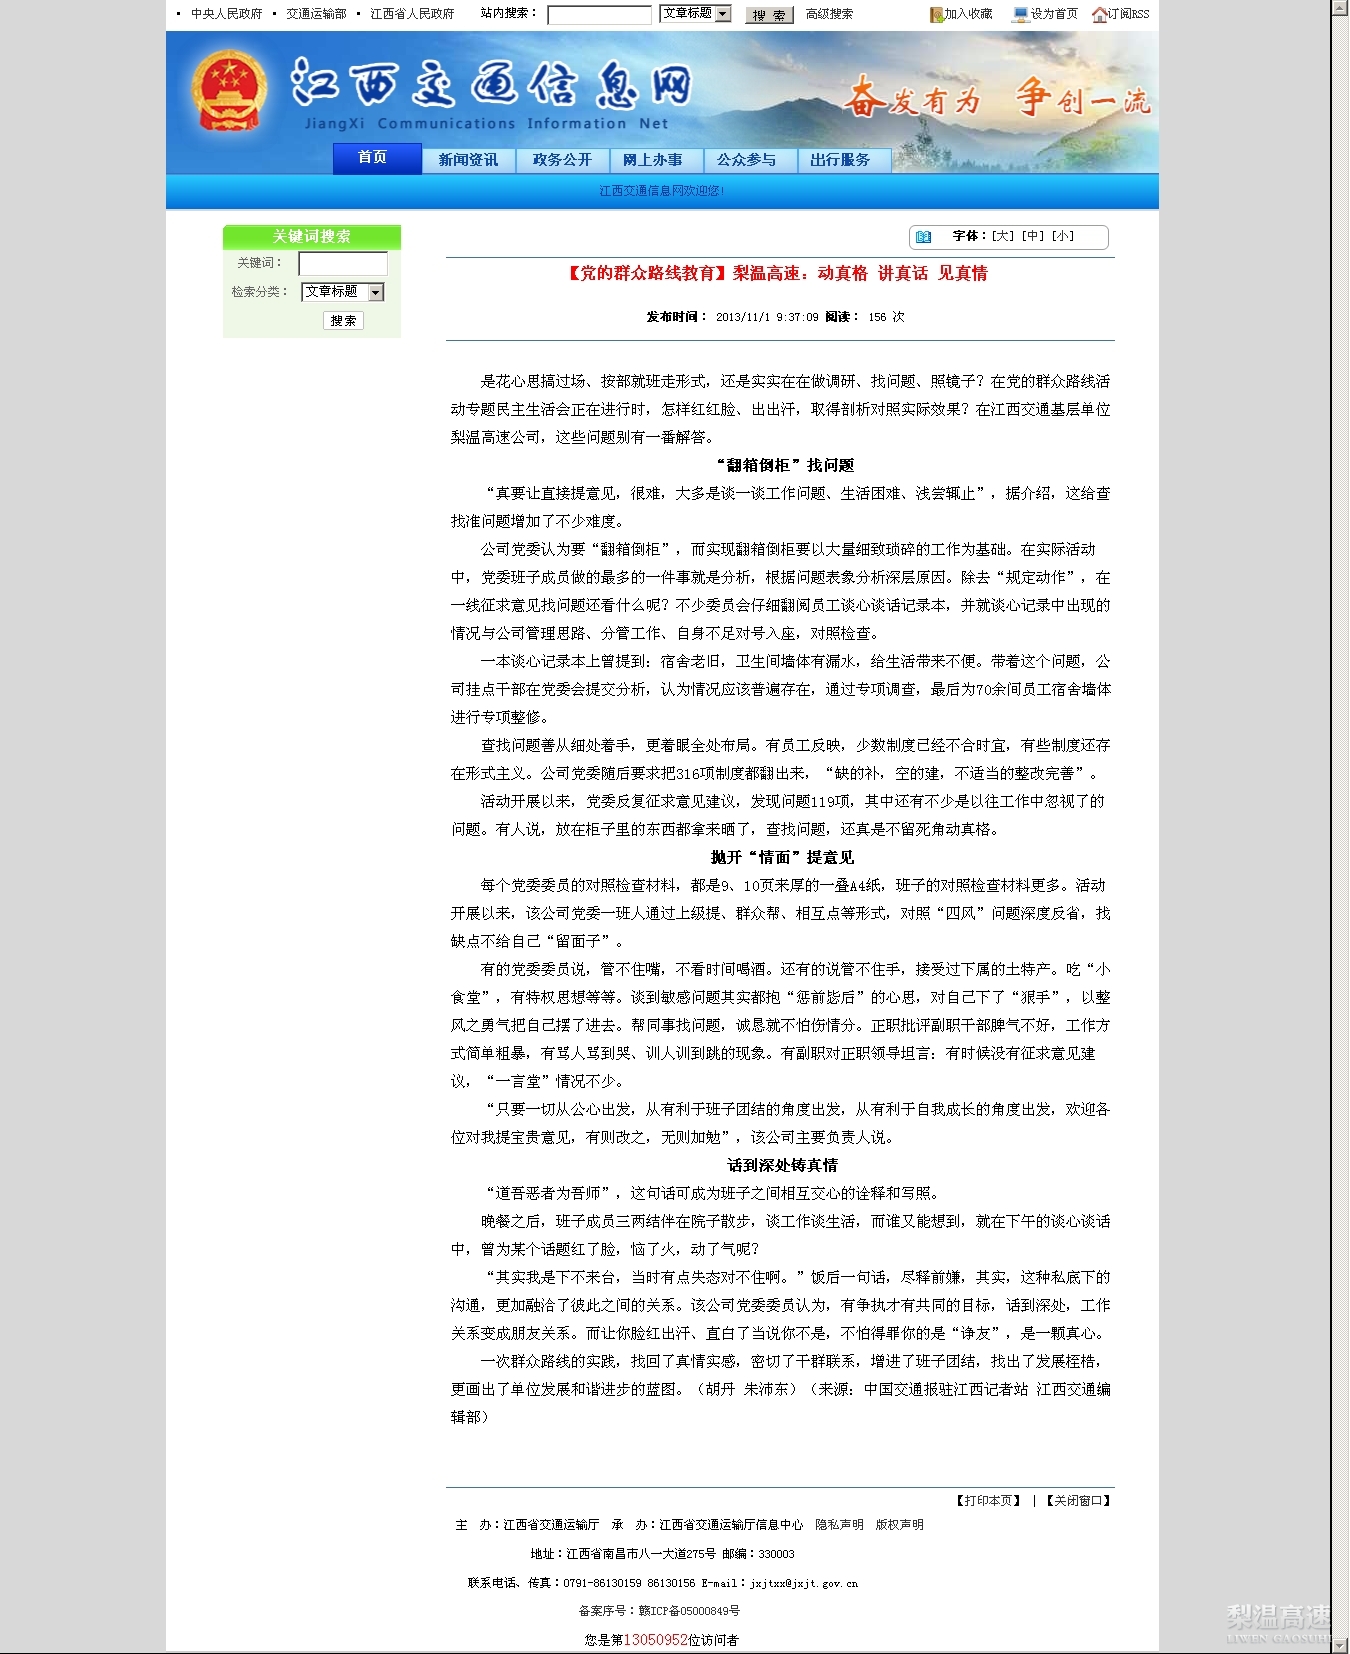Switch to the 出行服务 tab
The width and height of the screenshot is (1350, 1654).
tap(840, 160)
